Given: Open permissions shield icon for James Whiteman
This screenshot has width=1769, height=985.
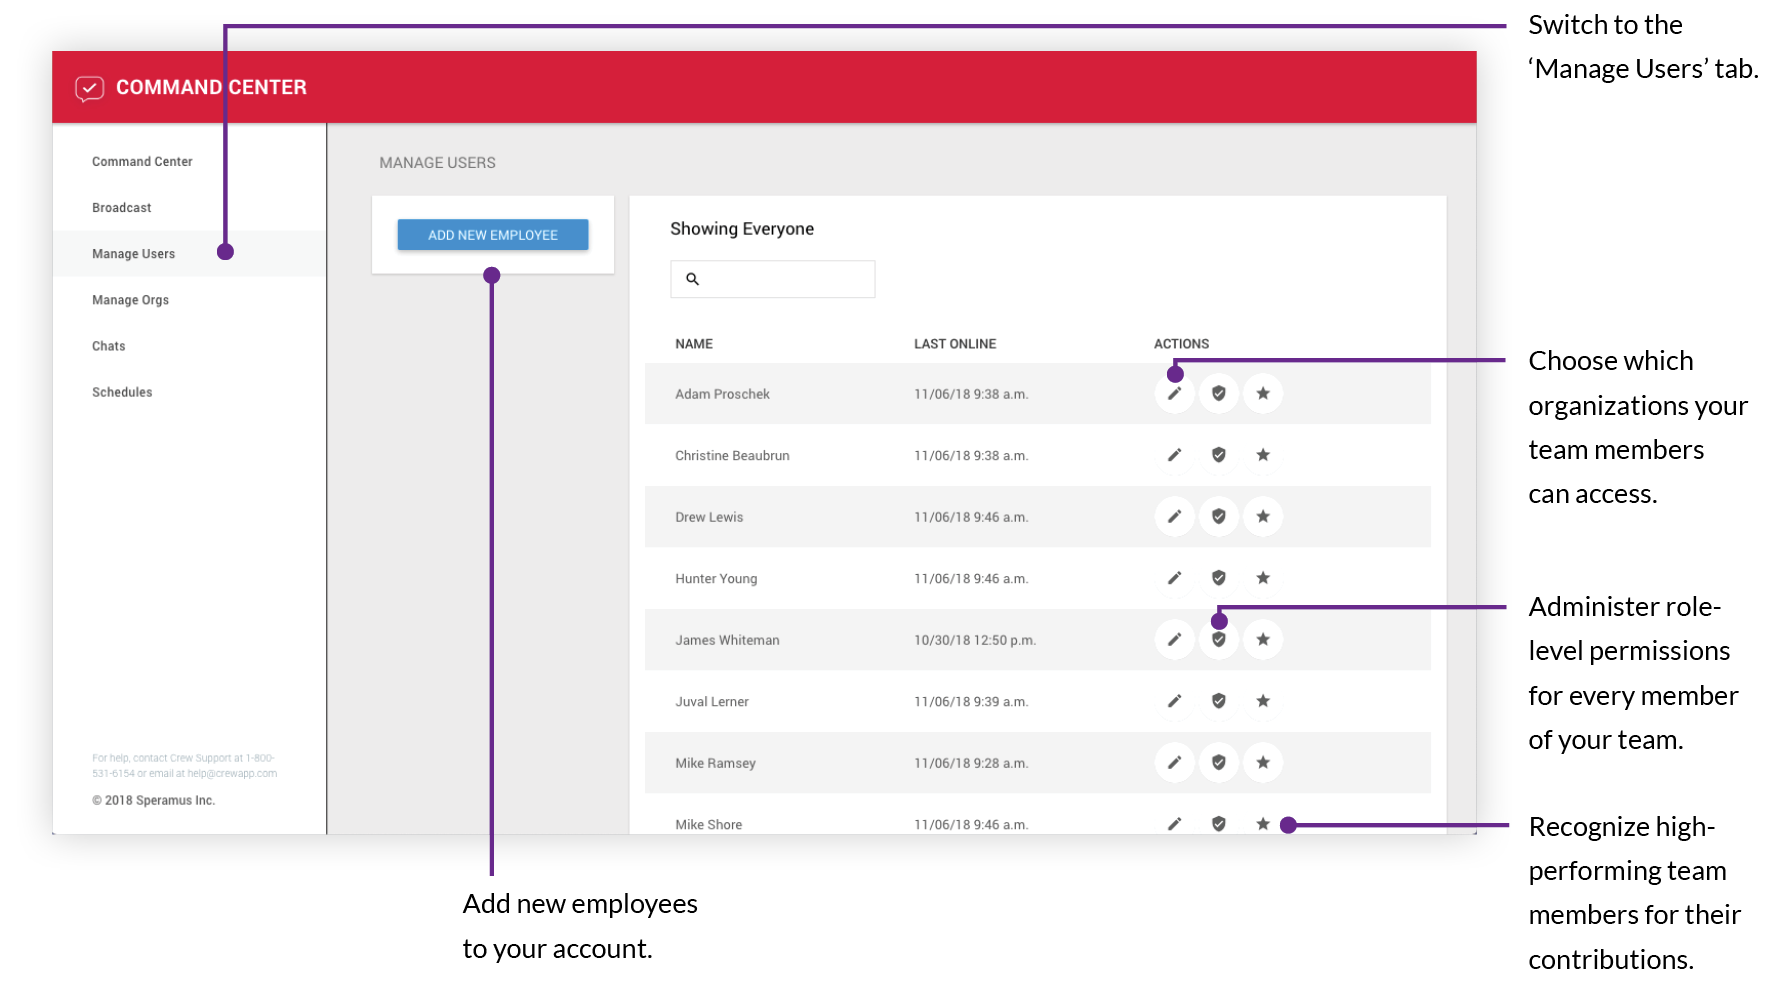Looking at the screenshot, I should [x=1218, y=639].
